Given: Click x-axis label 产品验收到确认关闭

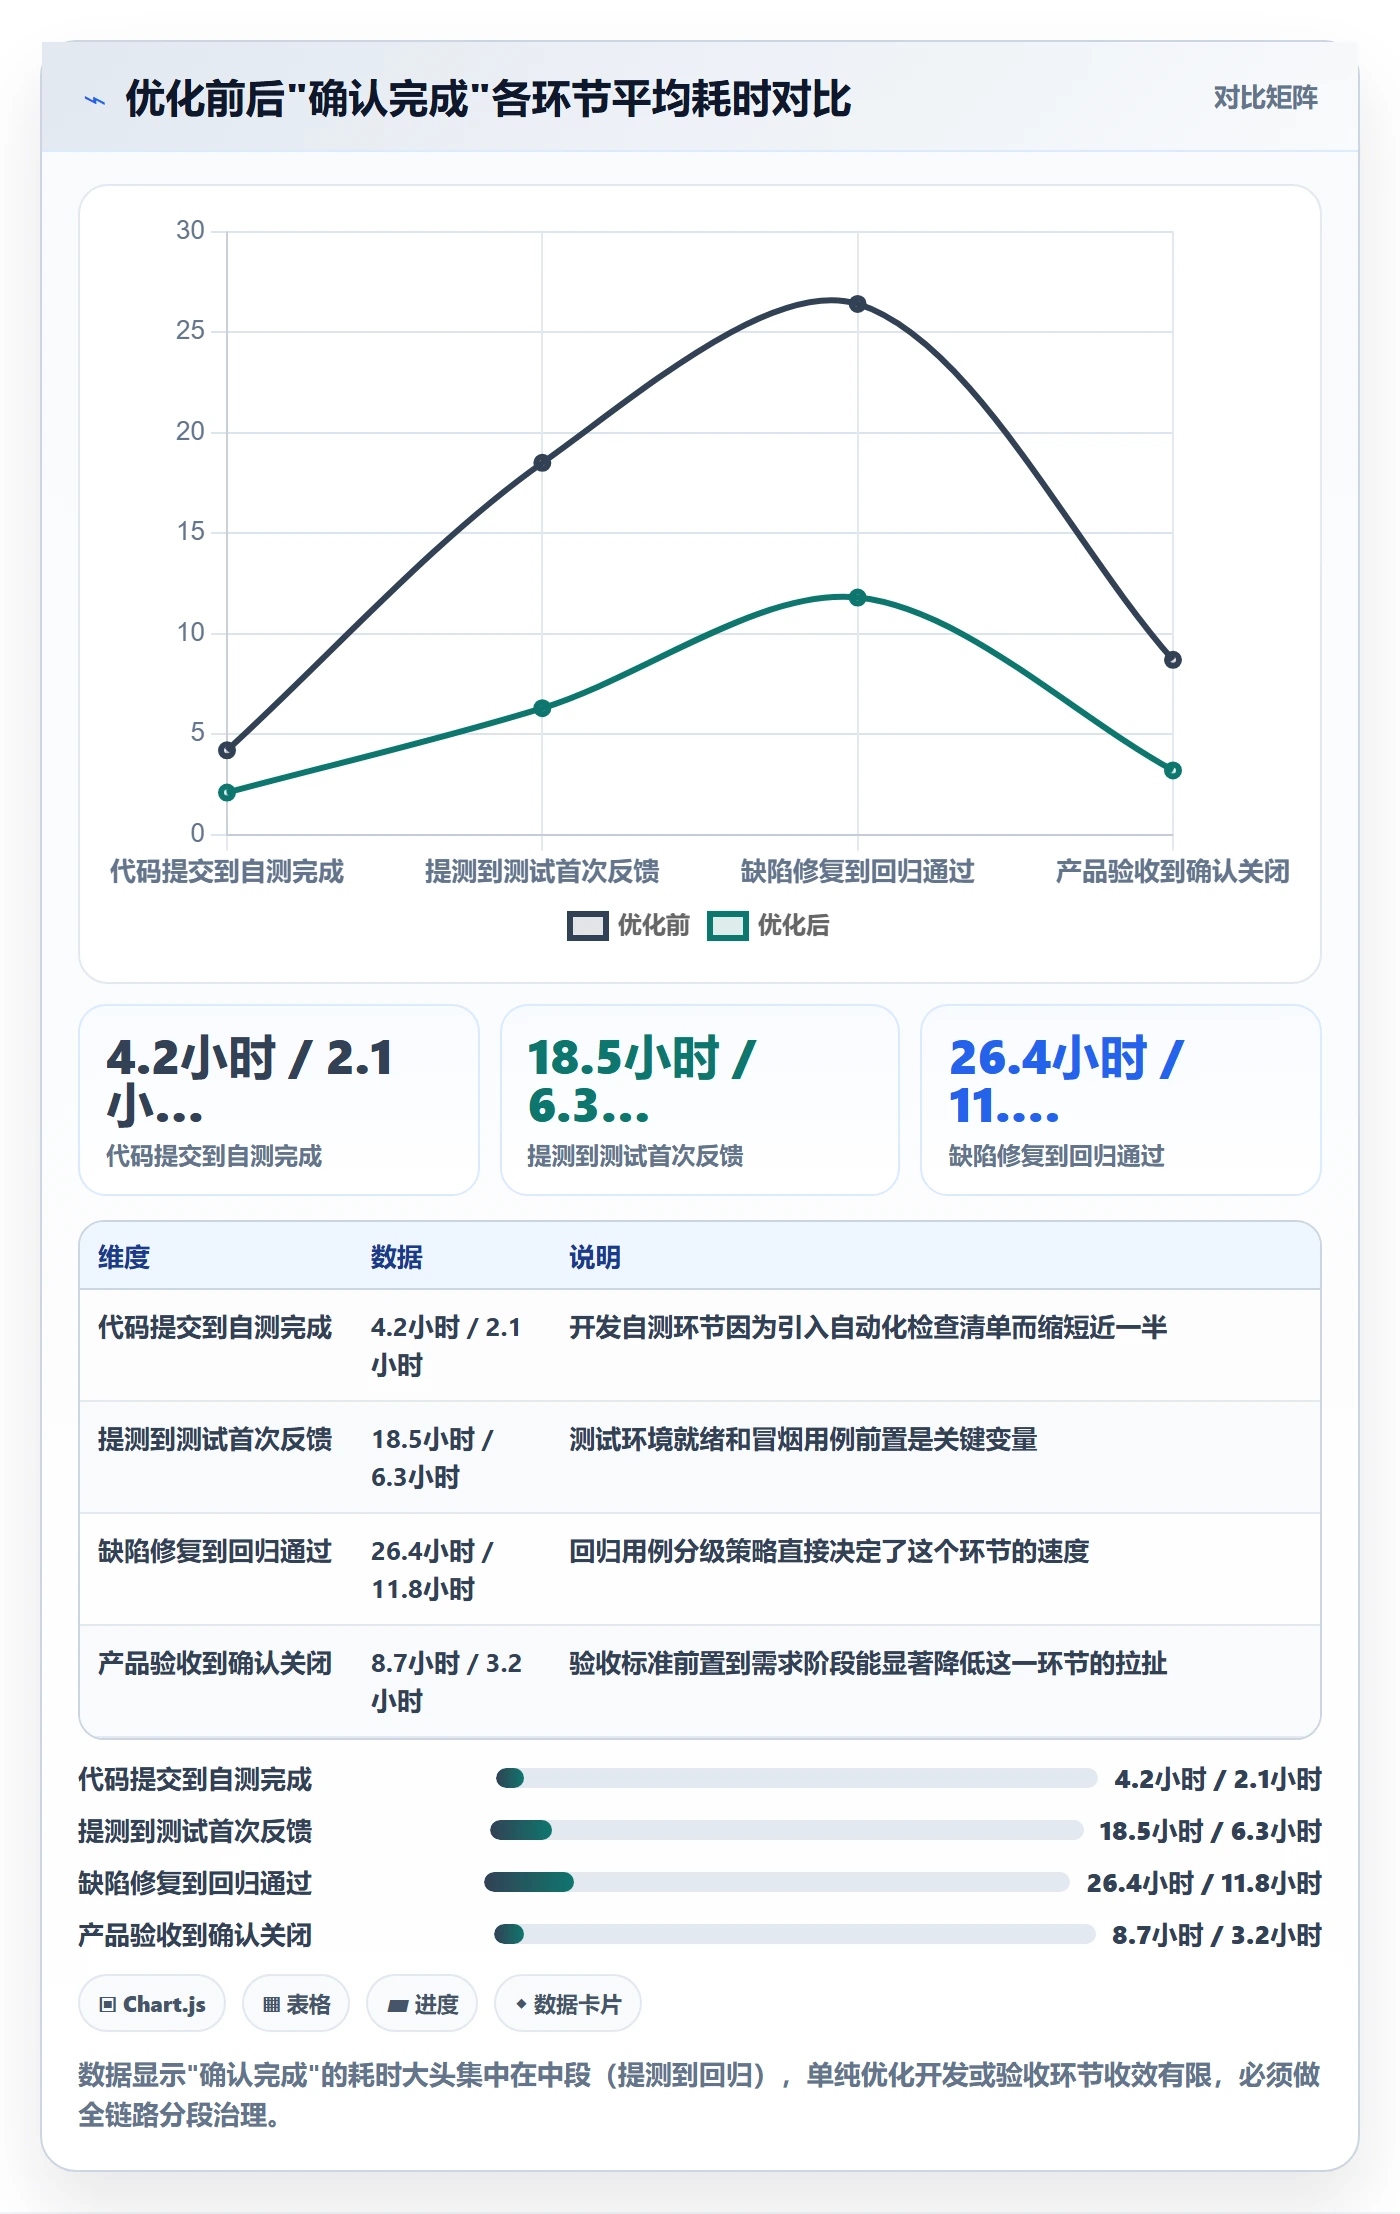Looking at the screenshot, I should [x=1173, y=871].
